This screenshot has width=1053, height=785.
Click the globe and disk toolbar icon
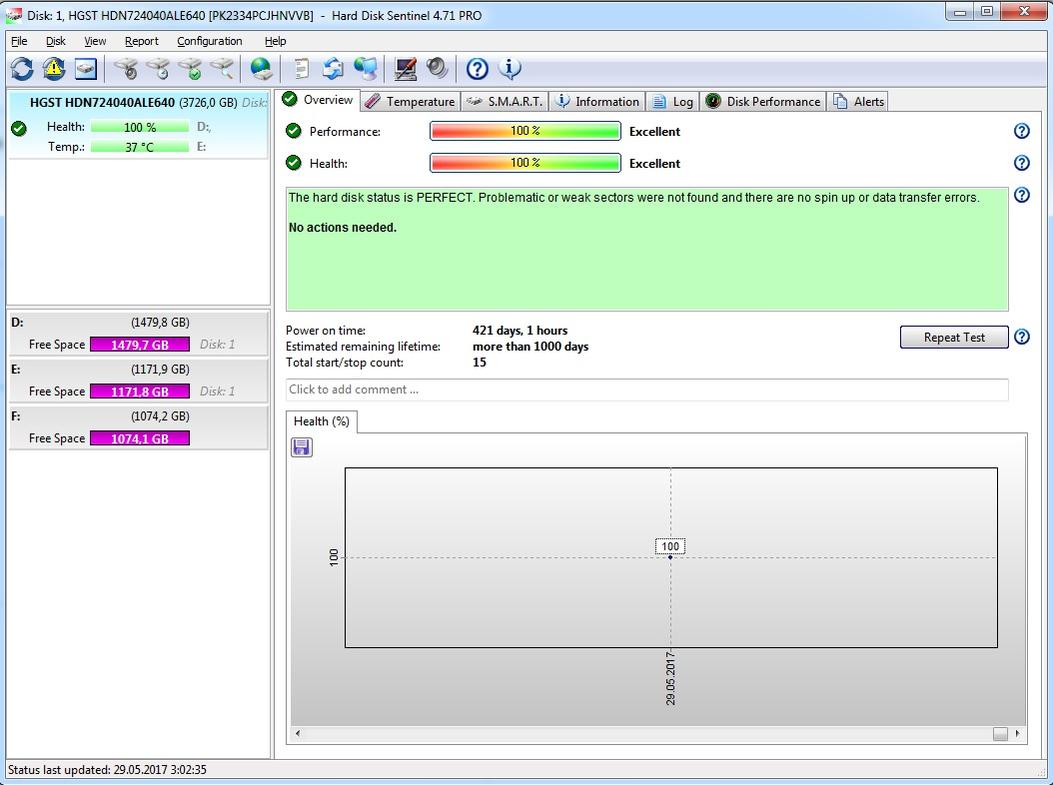pos(261,68)
